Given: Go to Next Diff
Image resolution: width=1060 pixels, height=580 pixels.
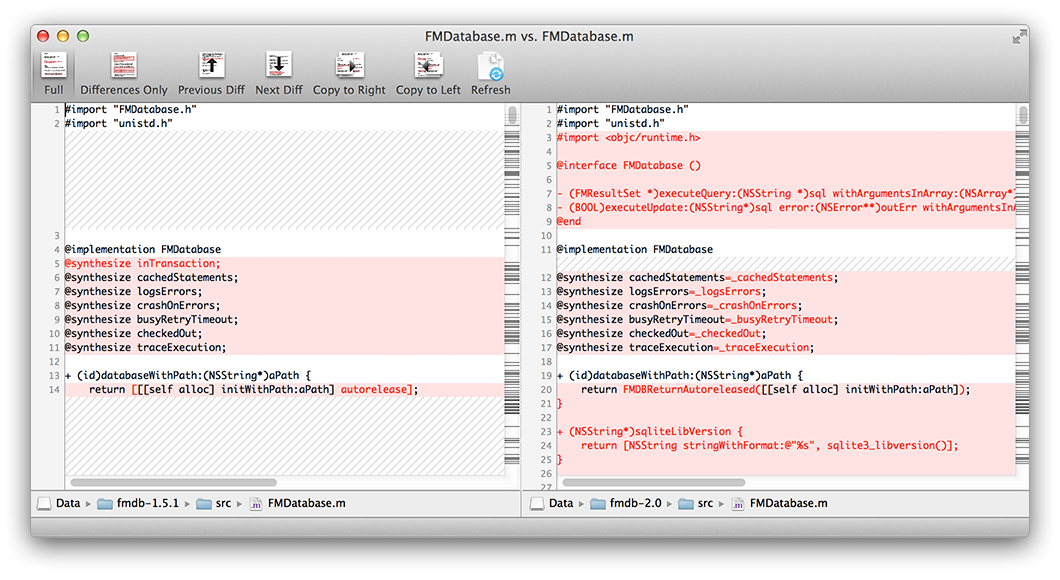Looking at the screenshot, I should click(279, 72).
